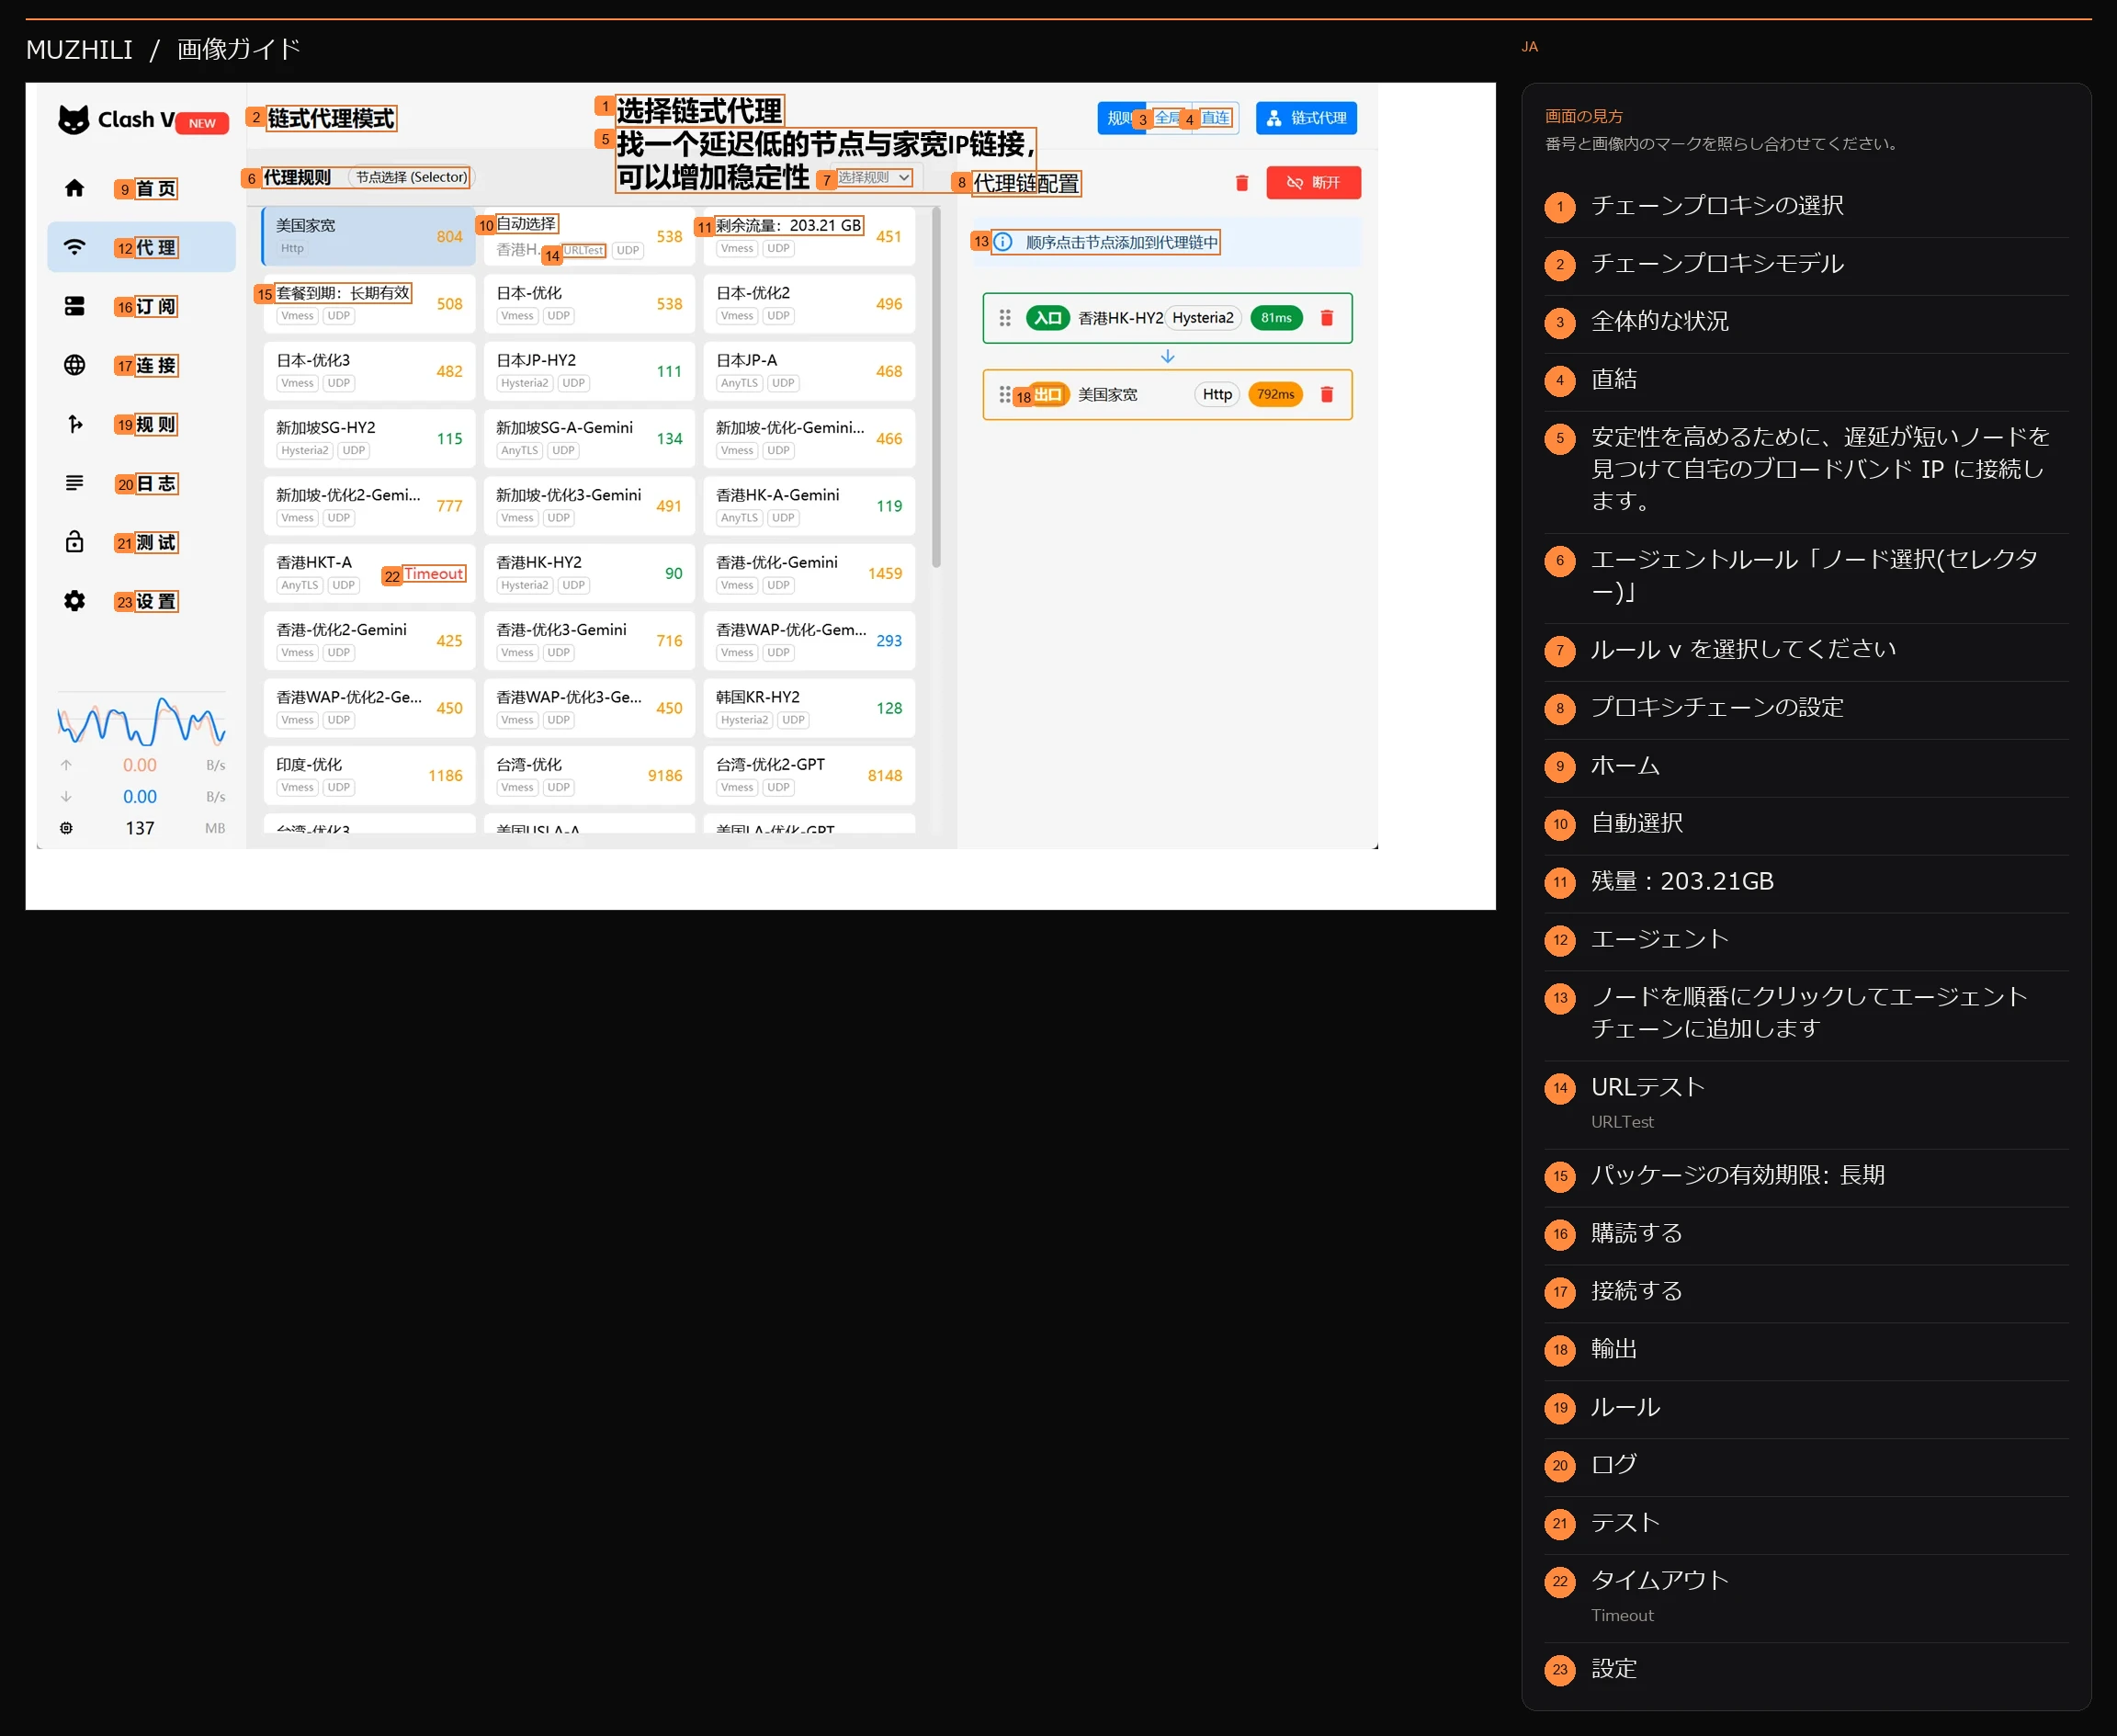Open the 选择规则 dropdown
Viewport: 2117px width, 1736px height.
tap(875, 177)
